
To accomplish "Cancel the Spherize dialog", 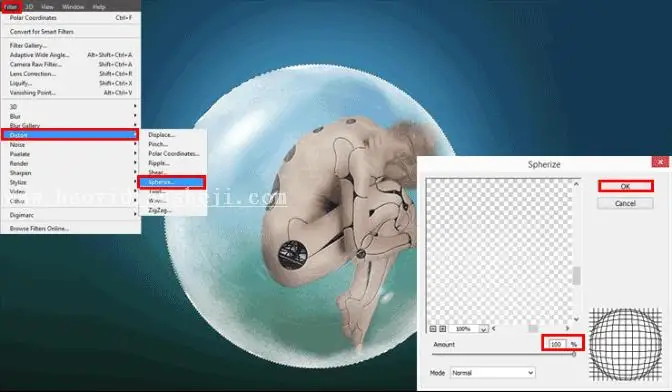I will [625, 203].
